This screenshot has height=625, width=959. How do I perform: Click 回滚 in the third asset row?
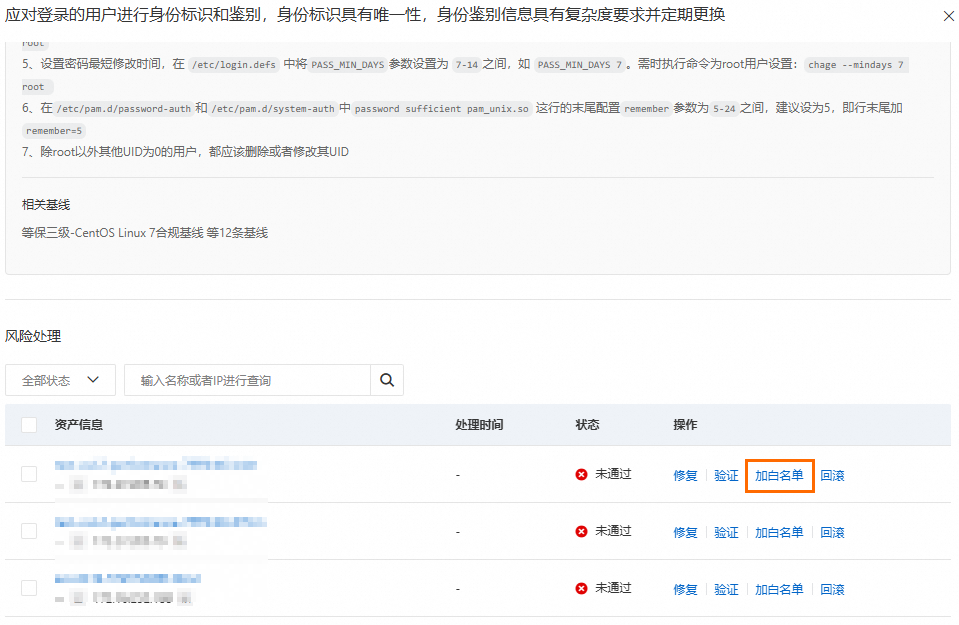coord(832,589)
